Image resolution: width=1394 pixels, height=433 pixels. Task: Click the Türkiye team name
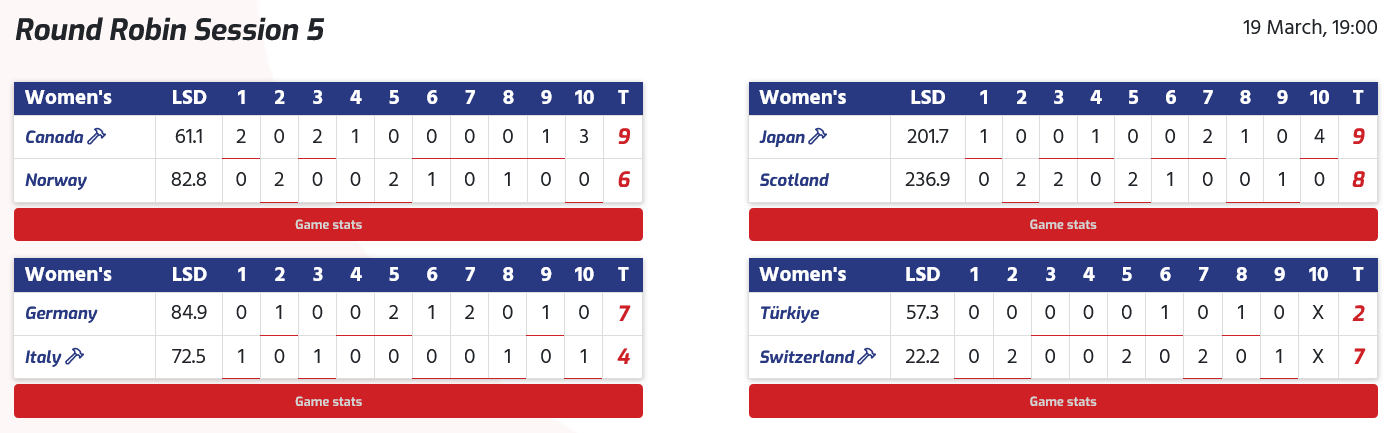pyautogui.click(x=789, y=313)
